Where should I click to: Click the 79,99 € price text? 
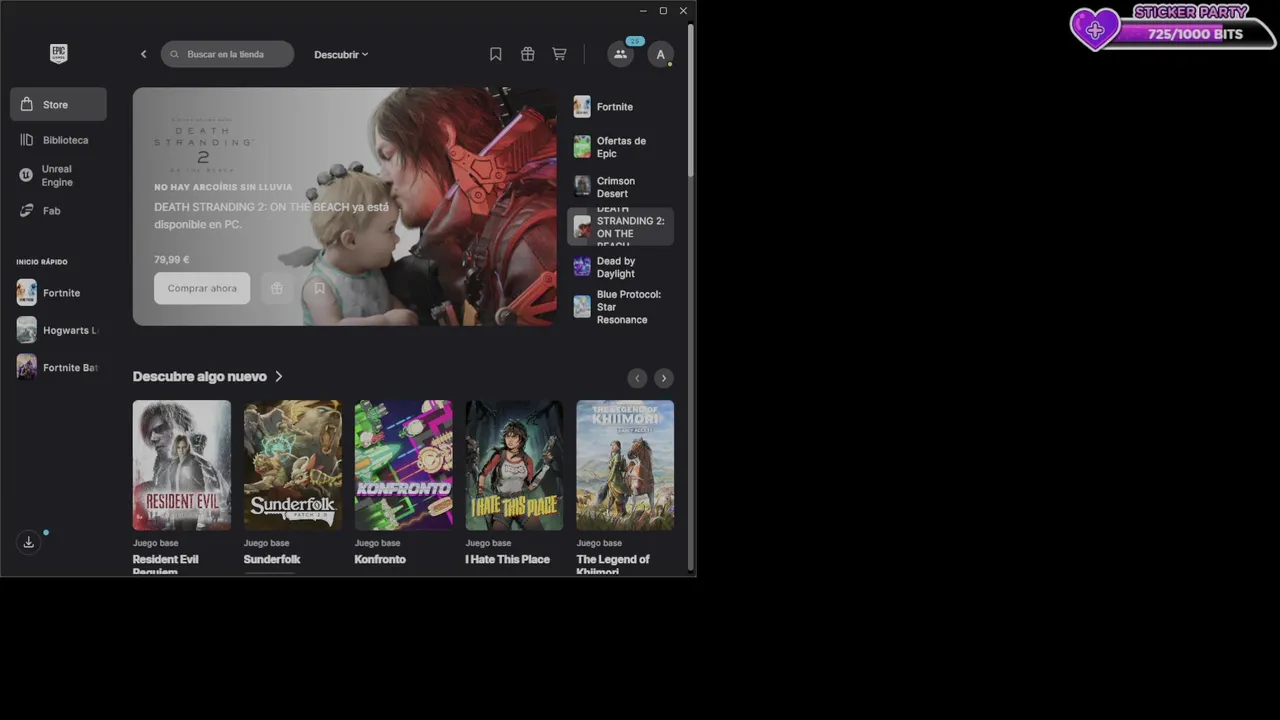click(171, 260)
